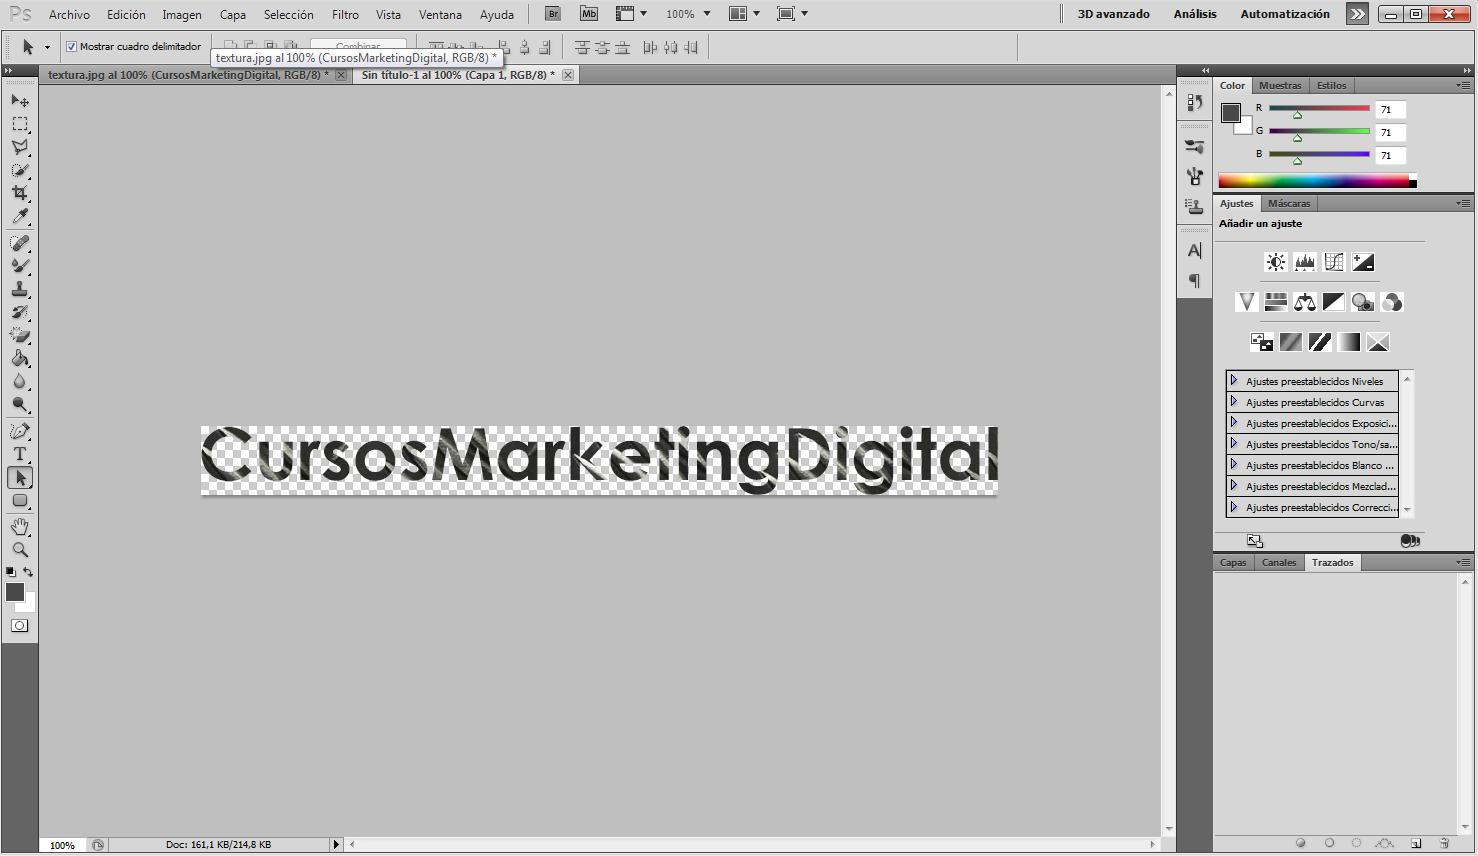Open the Black and White adjustment
Screen dimensions: 1478x856
[x=1333, y=302]
